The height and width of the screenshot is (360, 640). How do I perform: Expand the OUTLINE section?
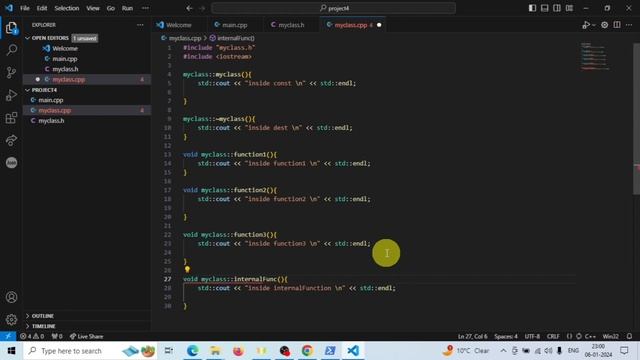[42, 316]
